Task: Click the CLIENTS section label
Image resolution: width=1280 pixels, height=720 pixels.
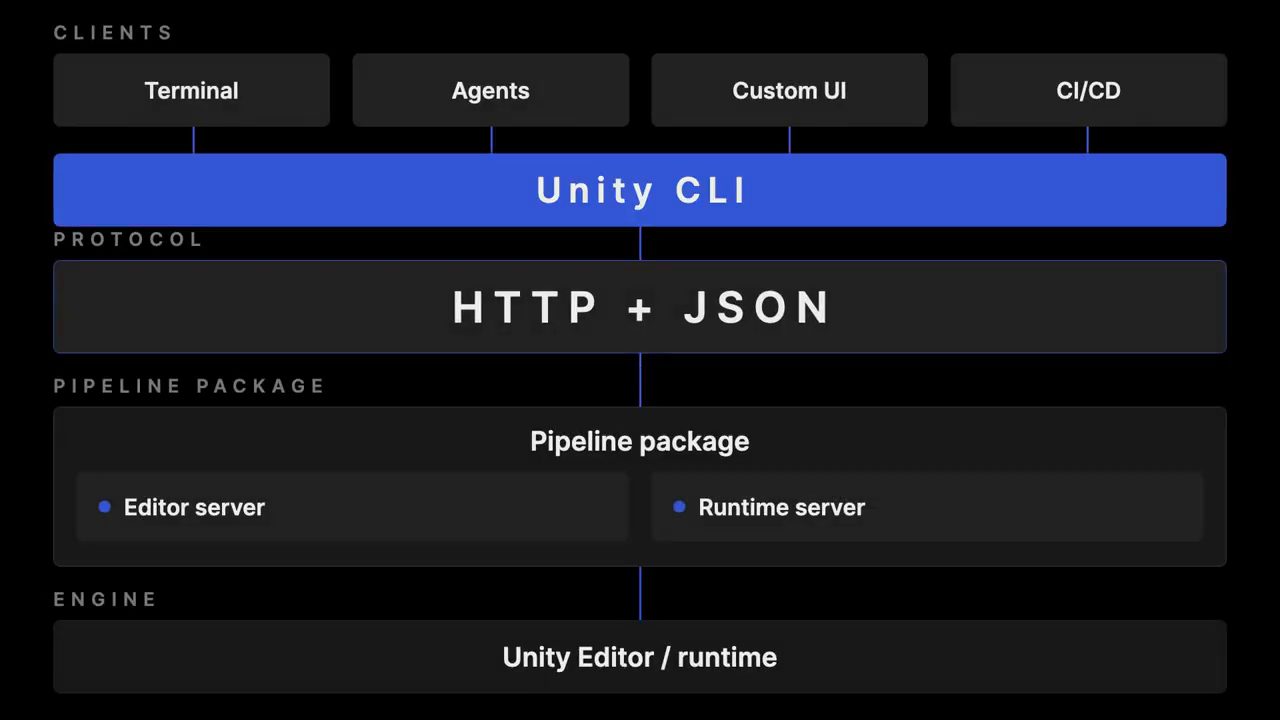Action: pyautogui.click(x=113, y=33)
